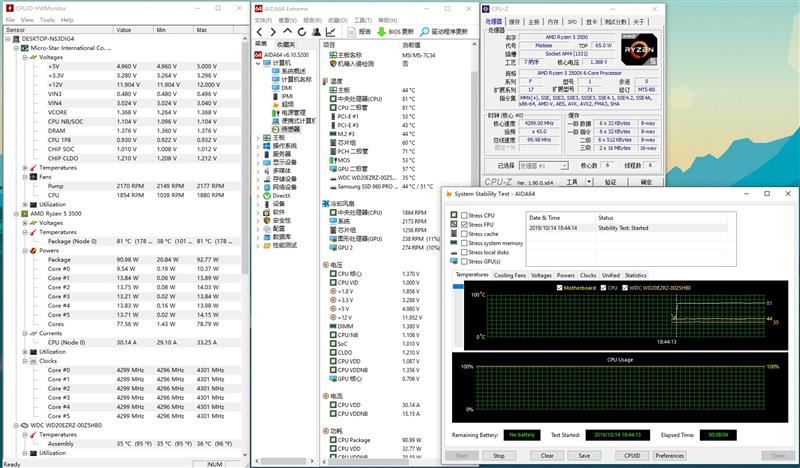Open AIDA64 line-graph toolbar icon
The height and width of the screenshot is (468, 800).
coord(331,32)
